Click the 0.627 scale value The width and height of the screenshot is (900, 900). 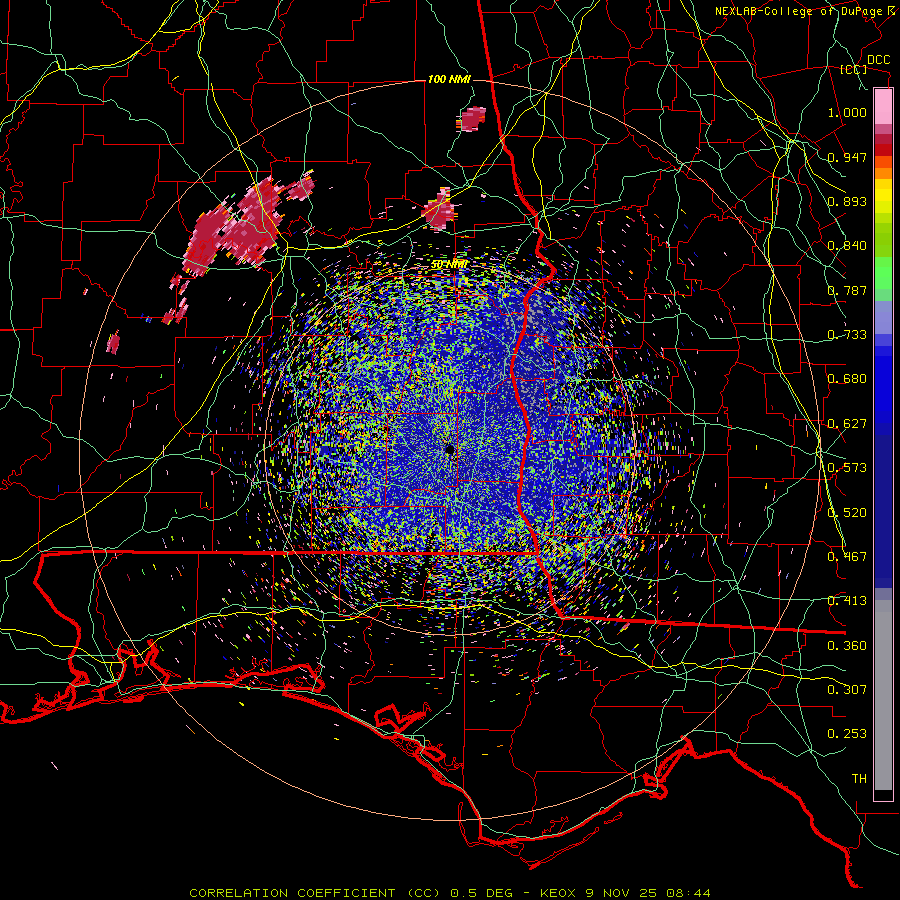847,424
